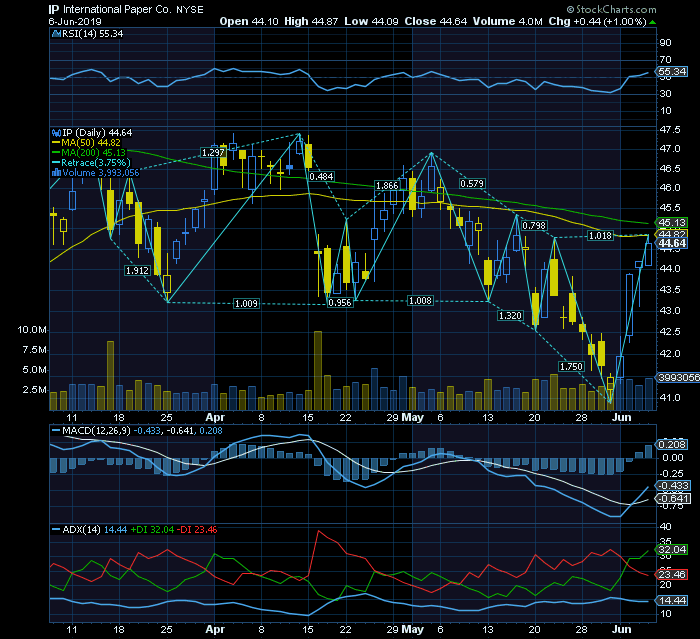
Task: Click the 2.5M volume scale label
Action: coord(34,390)
